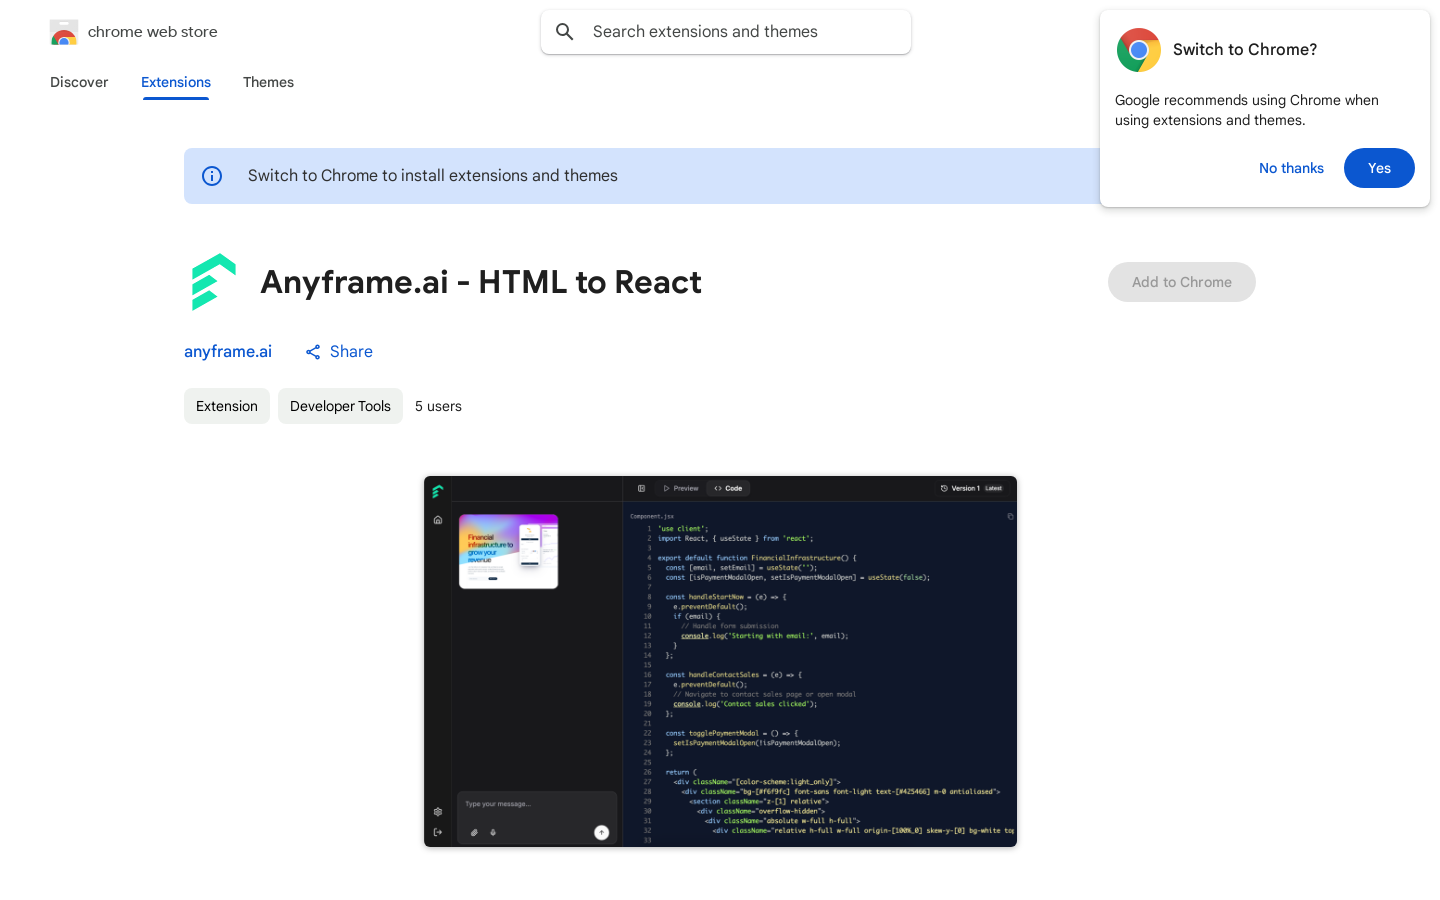The image size is (1440, 900).
Task: Dismiss popup with No thanks
Action: click(1291, 168)
